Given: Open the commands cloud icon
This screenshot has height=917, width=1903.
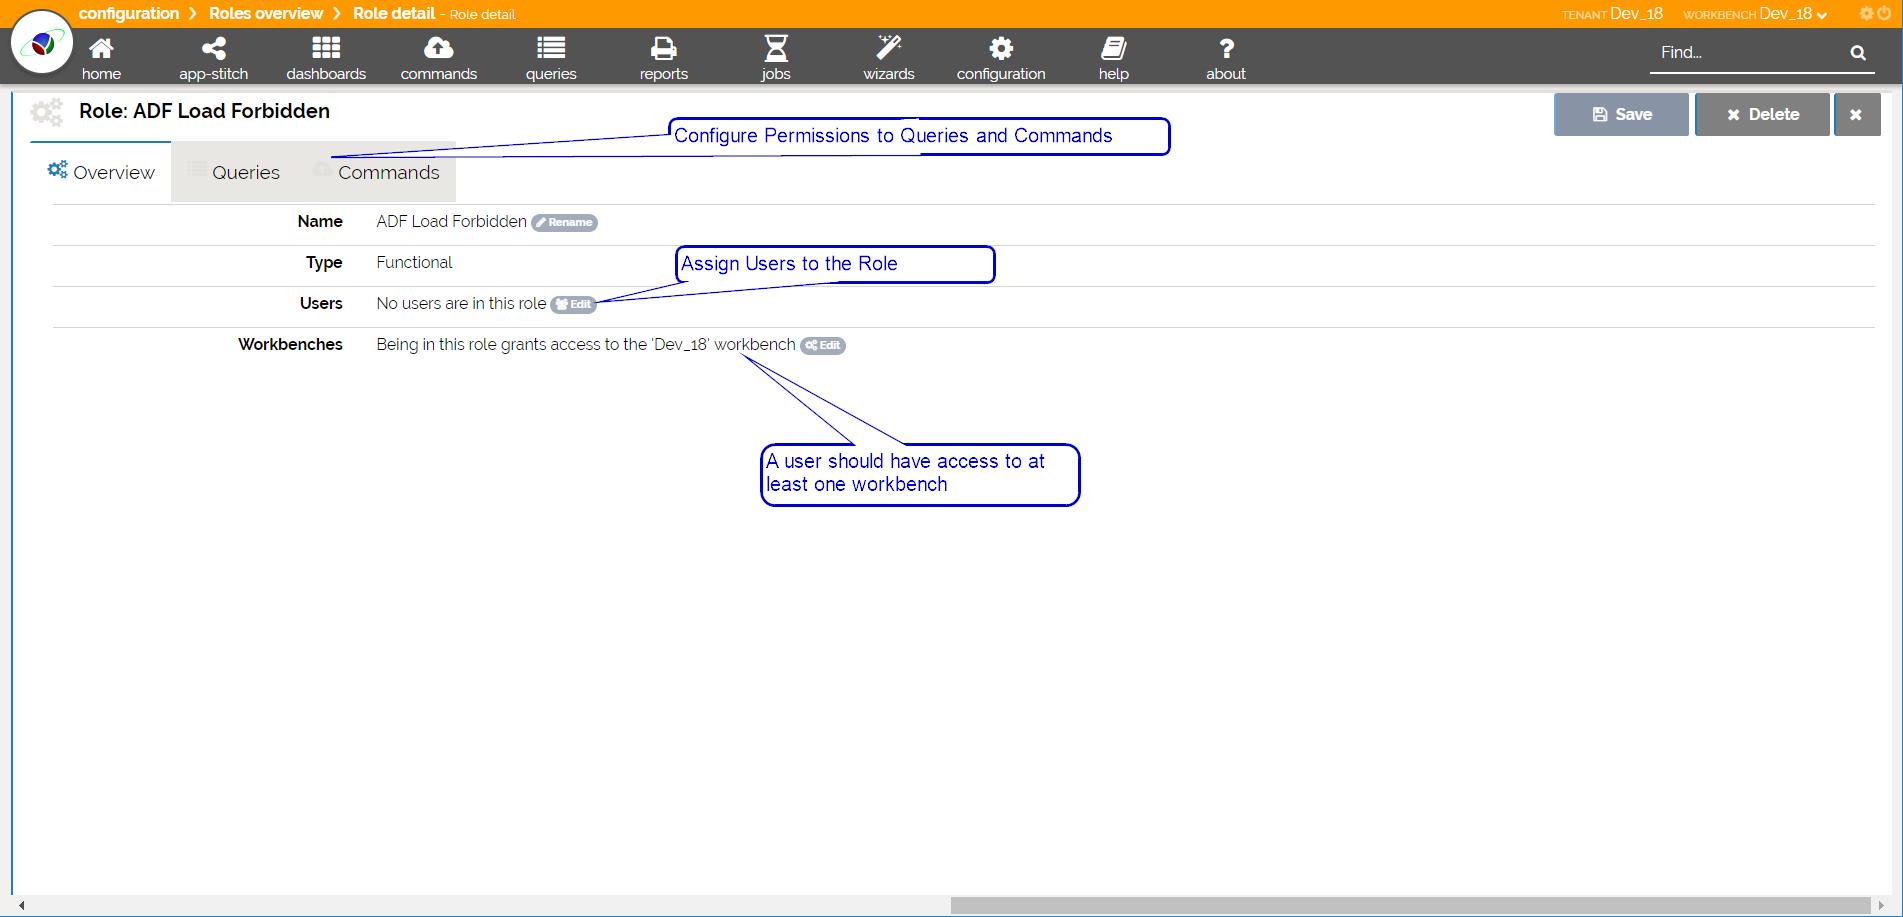Looking at the screenshot, I should point(438,49).
